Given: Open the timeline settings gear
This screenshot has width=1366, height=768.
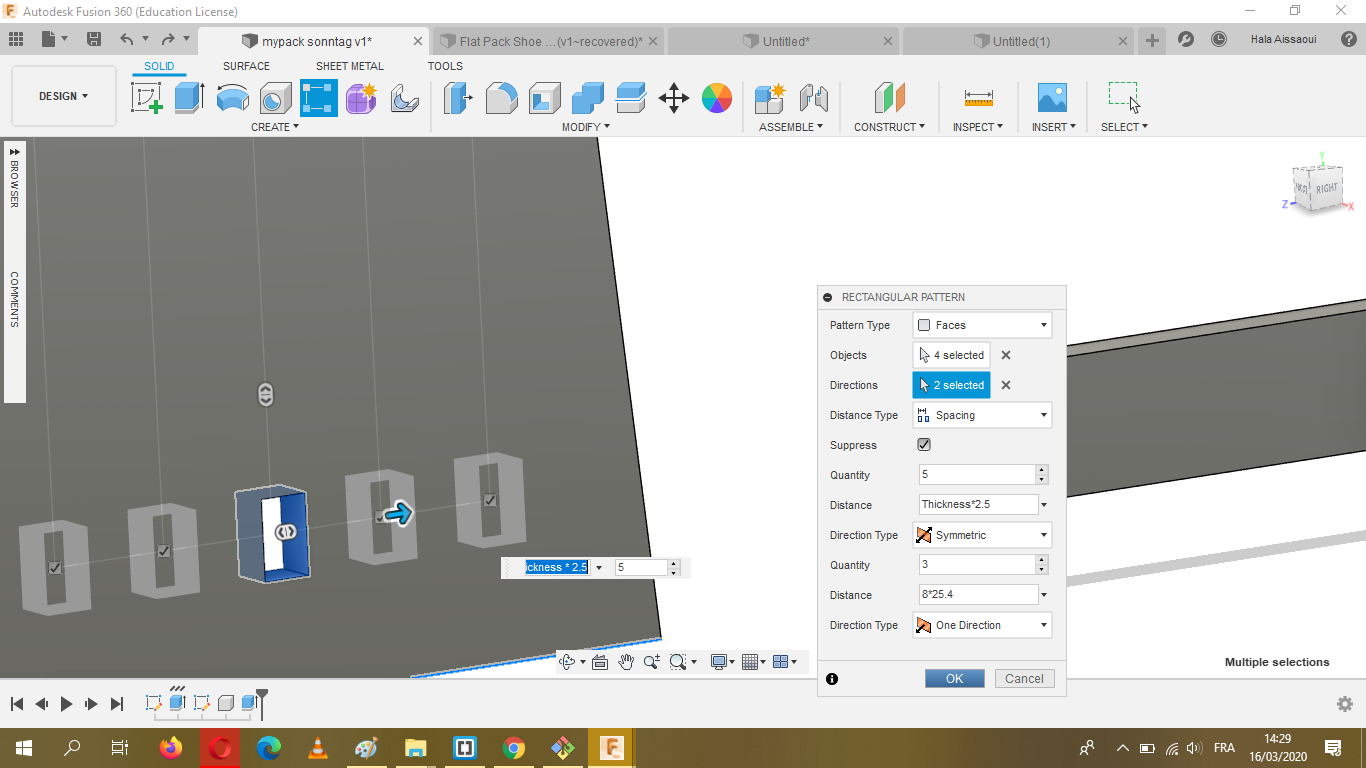Looking at the screenshot, I should [x=1345, y=704].
